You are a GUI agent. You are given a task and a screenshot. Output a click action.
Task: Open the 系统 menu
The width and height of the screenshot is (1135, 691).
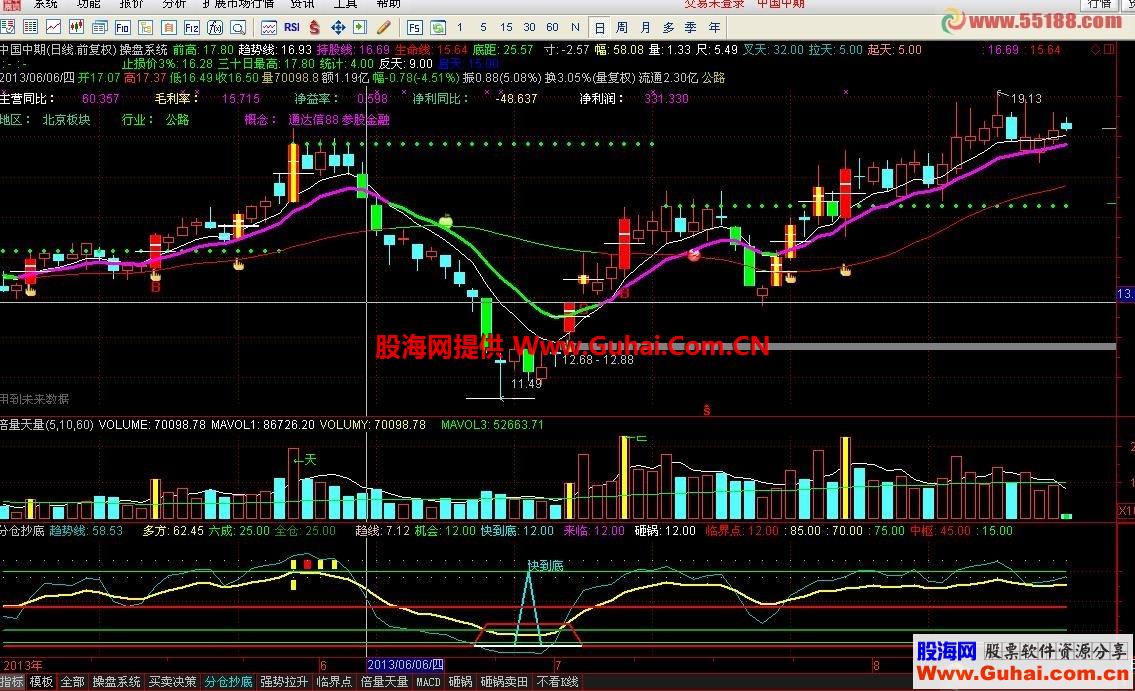tap(45, 4)
